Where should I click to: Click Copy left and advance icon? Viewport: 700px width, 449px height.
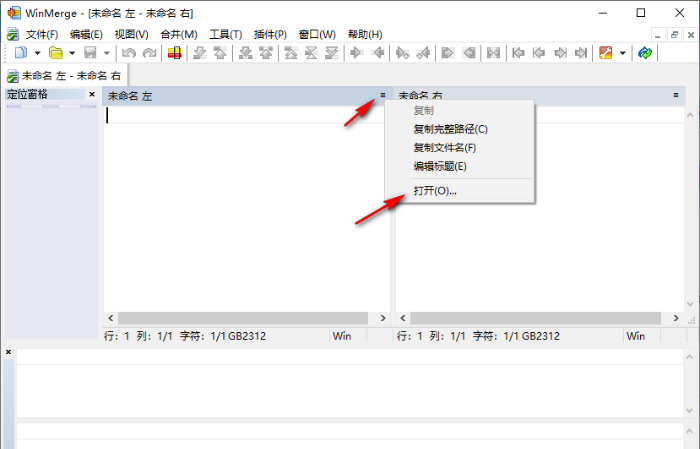click(x=423, y=53)
